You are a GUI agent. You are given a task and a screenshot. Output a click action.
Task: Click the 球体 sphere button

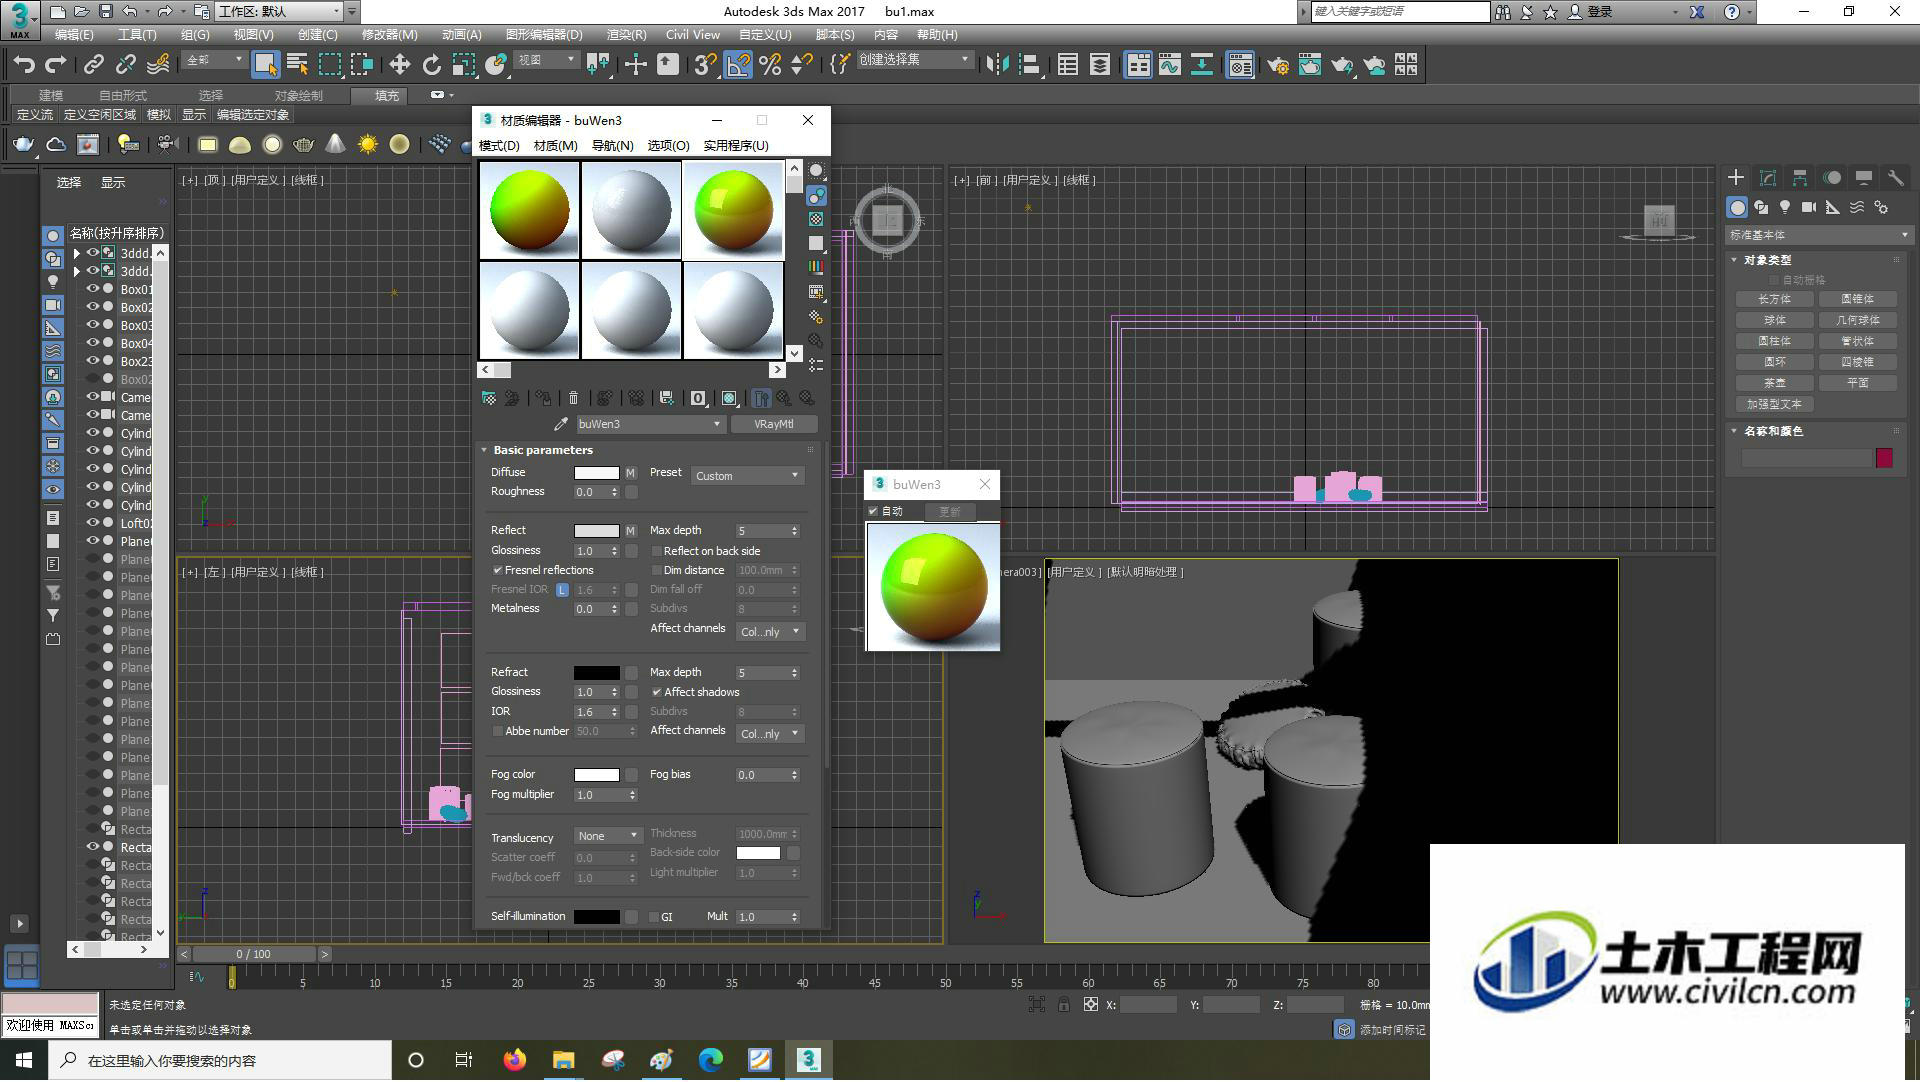[1775, 320]
